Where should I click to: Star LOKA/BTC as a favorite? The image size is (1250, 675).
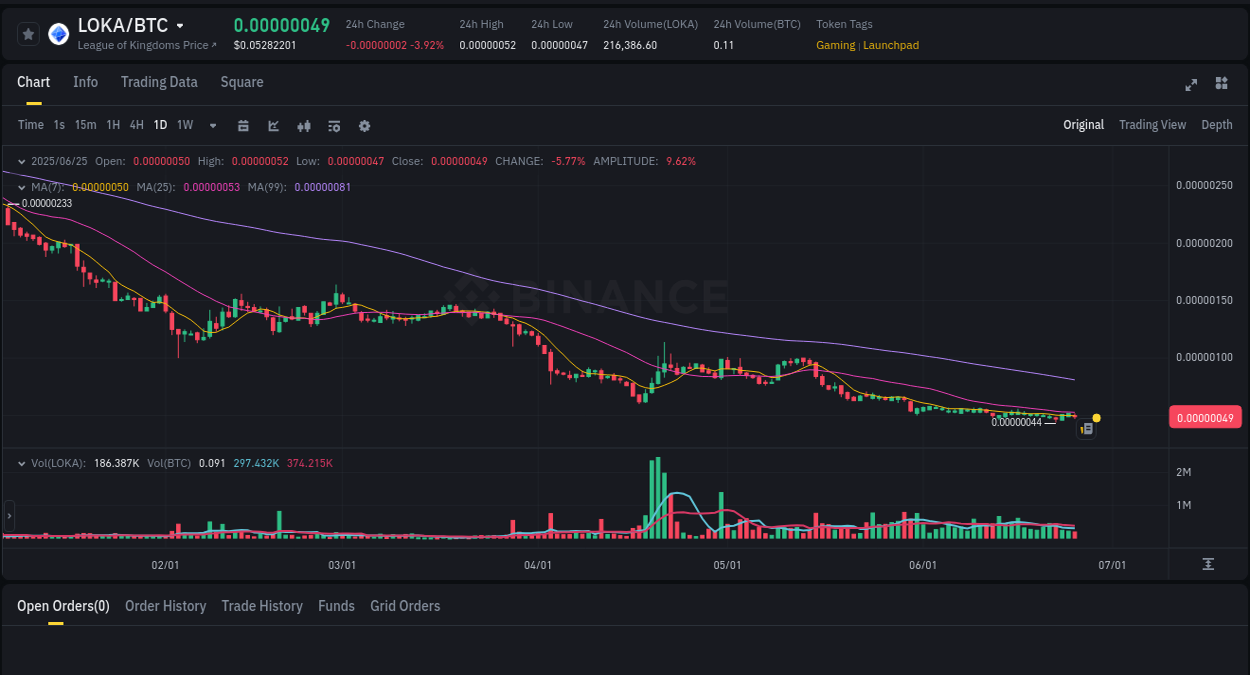point(28,33)
